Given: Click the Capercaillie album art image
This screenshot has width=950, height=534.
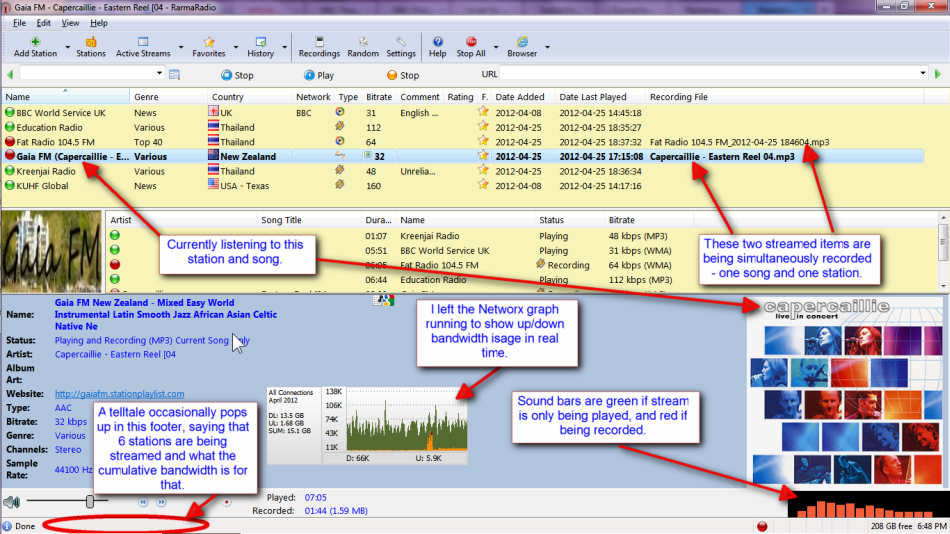Looking at the screenshot, I should point(846,391).
